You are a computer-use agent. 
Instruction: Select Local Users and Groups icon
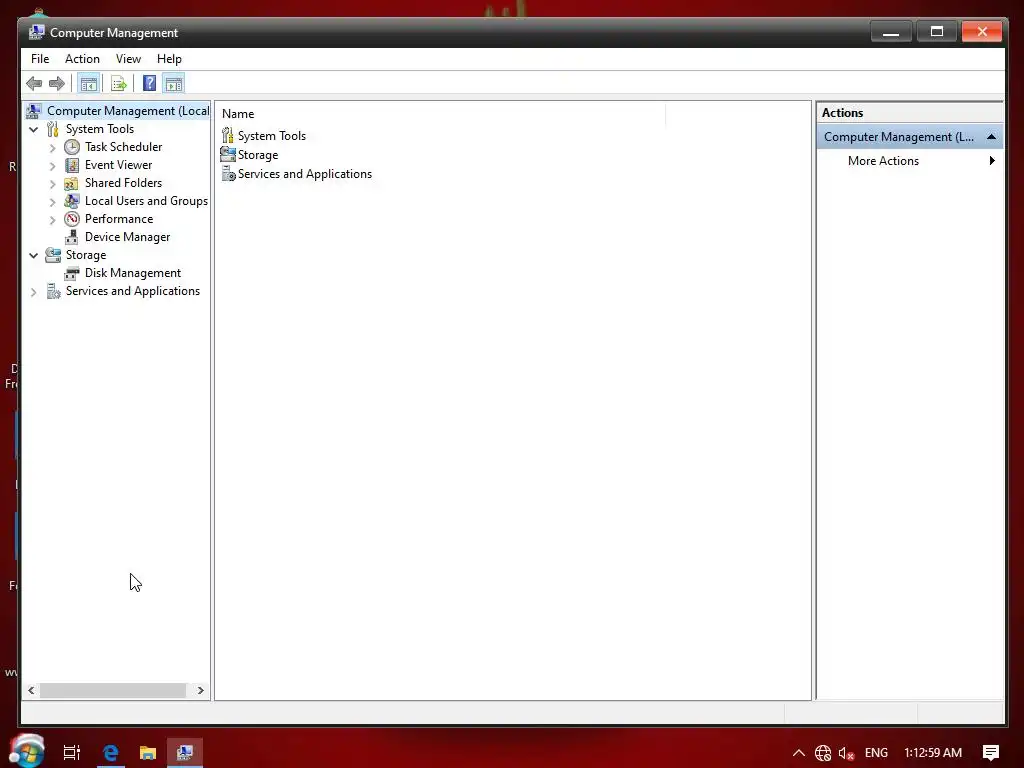point(72,201)
